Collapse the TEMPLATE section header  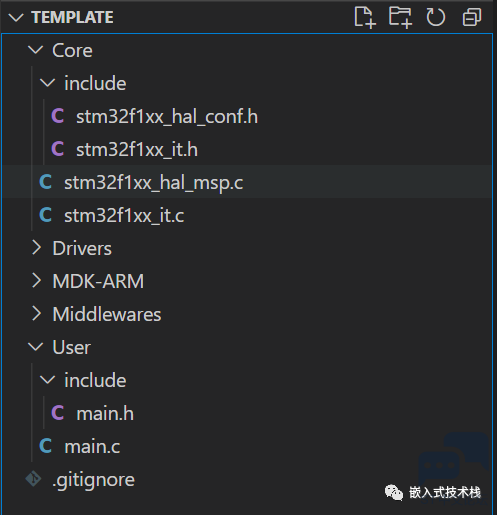(x=16, y=17)
